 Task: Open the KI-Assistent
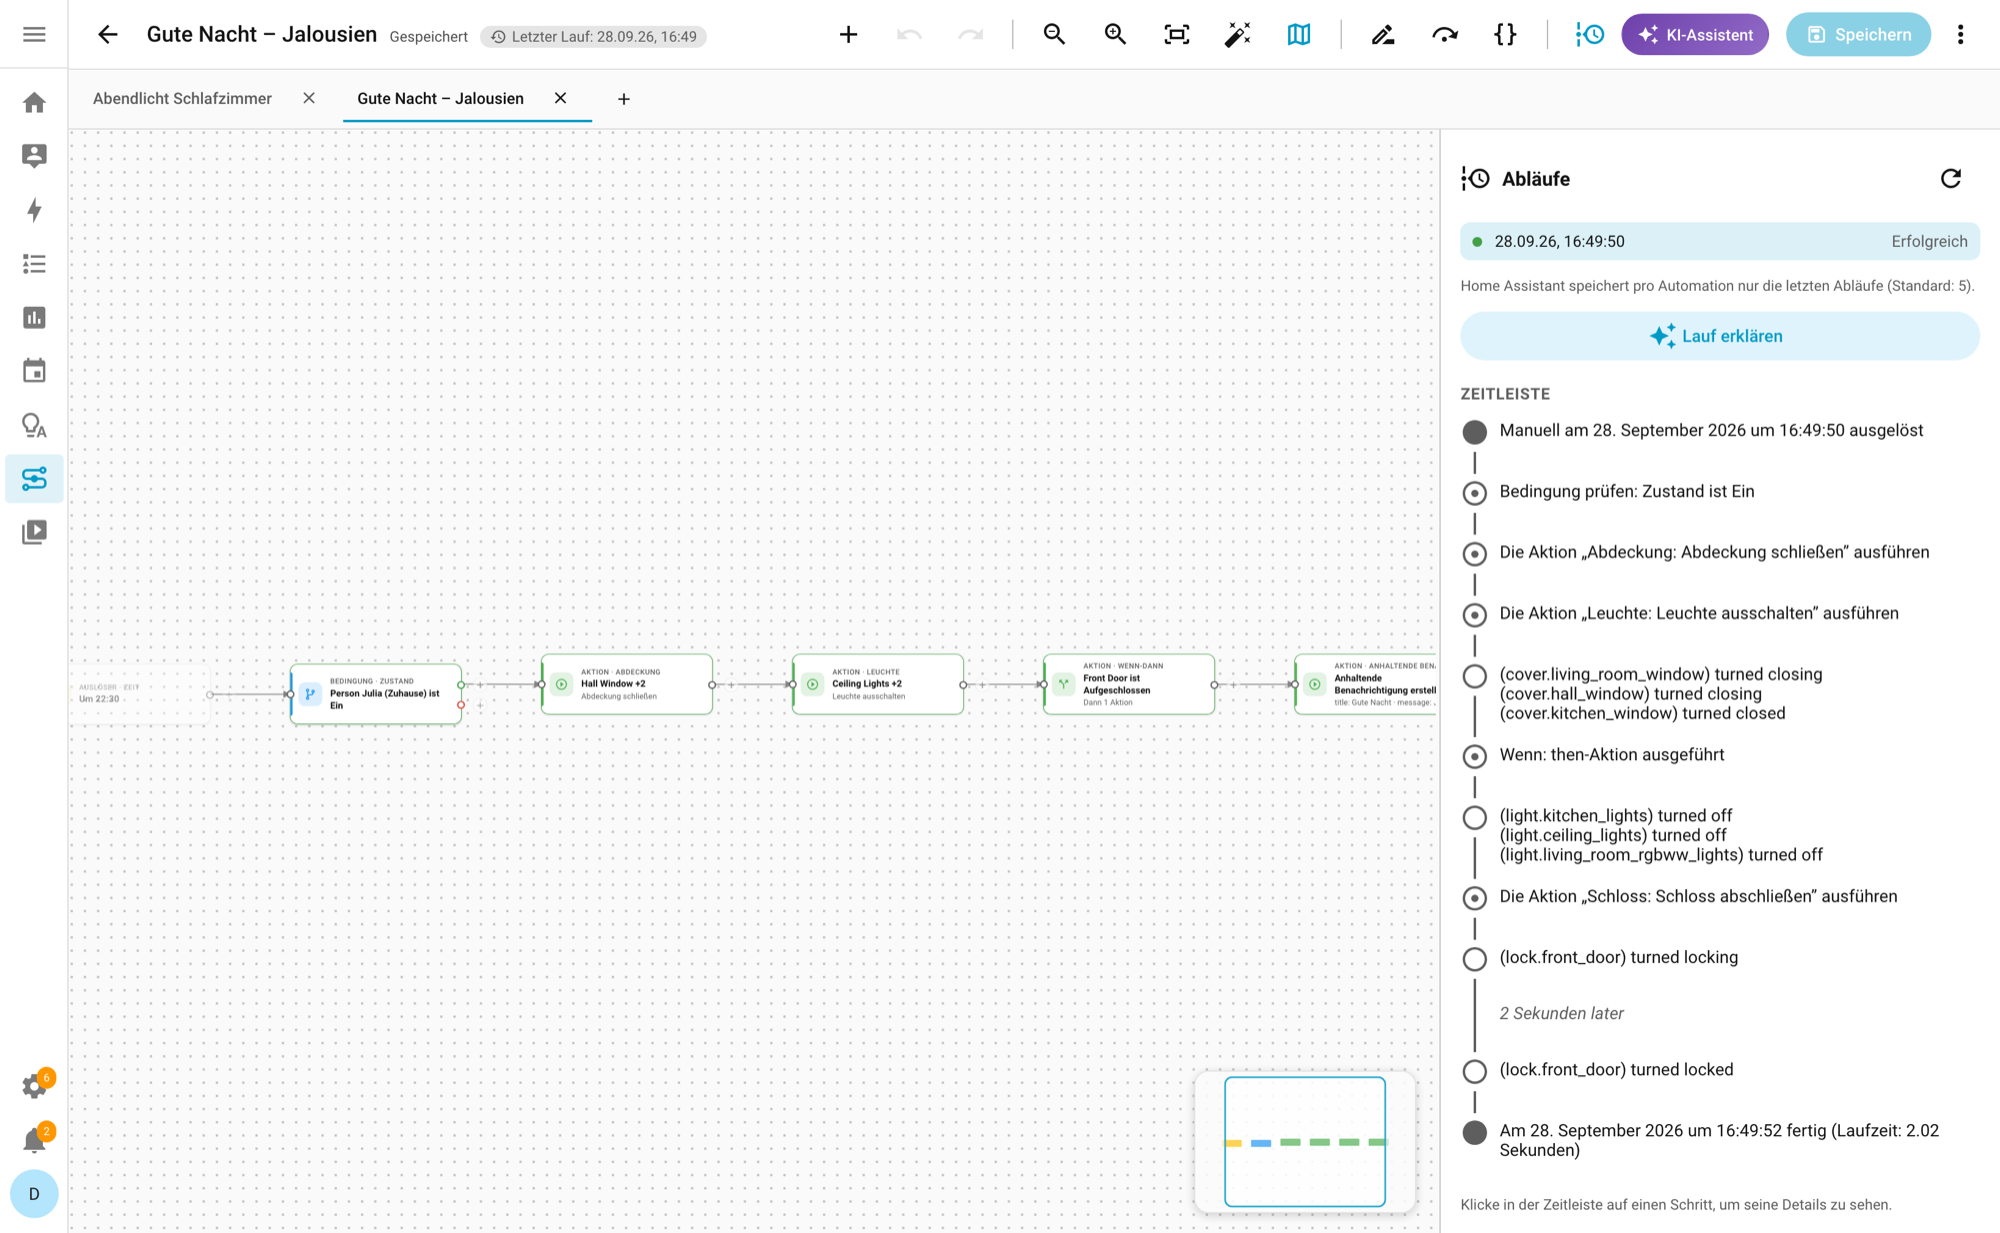1695,34
